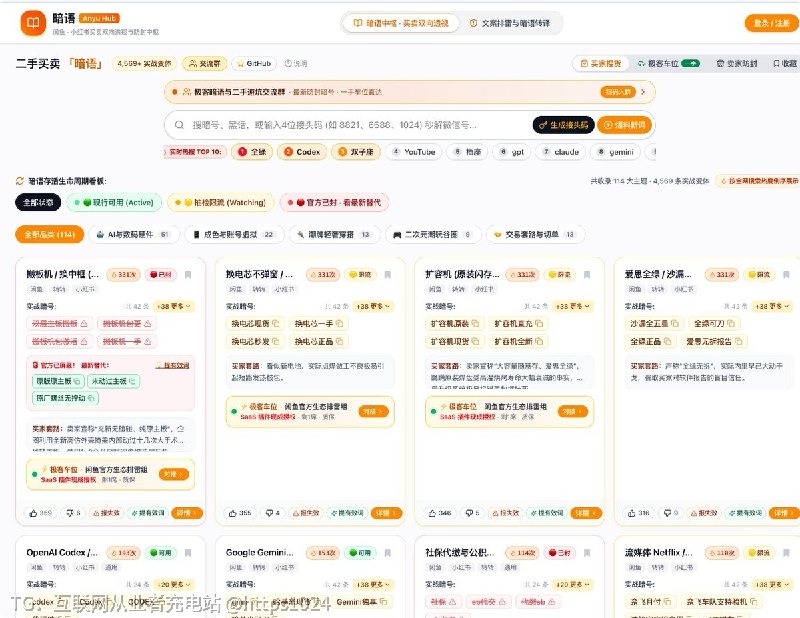Screen dimensions: 800x618
Task: Click the orange book logo icon
Action: point(33,23)
